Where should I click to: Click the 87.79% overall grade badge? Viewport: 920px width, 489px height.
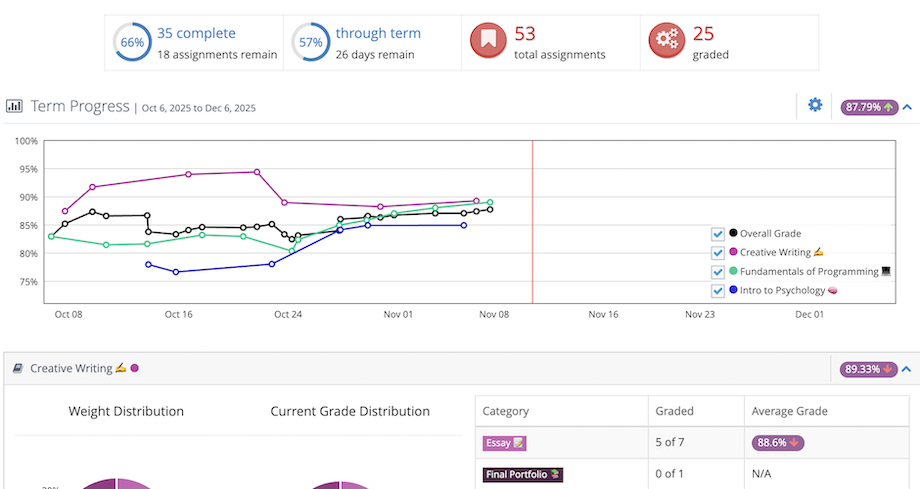[x=869, y=106]
